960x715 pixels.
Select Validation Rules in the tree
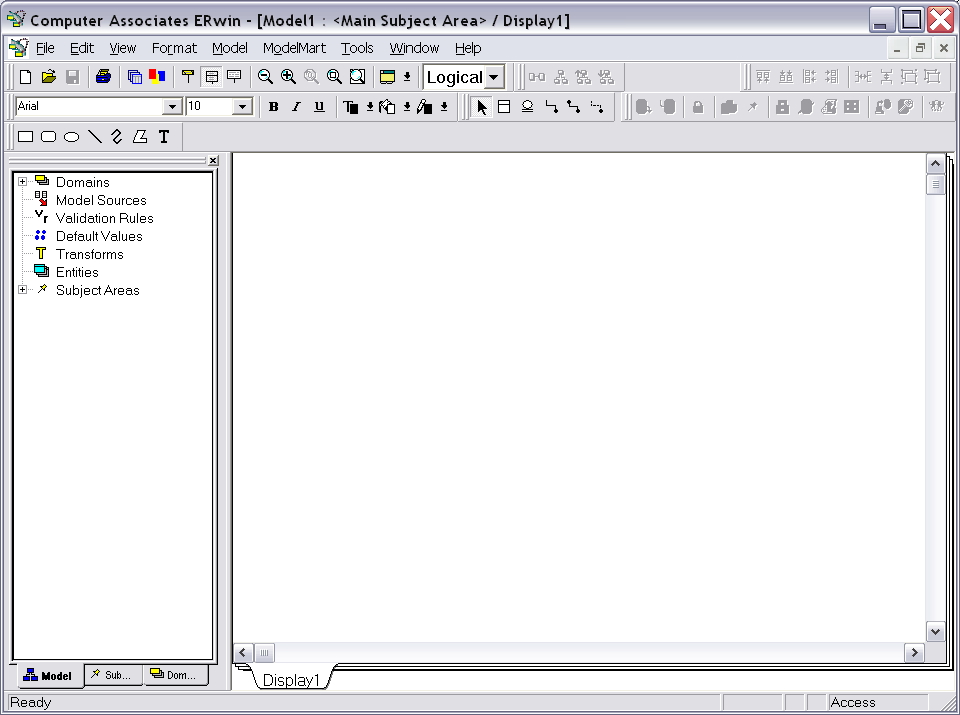click(x=104, y=218)
